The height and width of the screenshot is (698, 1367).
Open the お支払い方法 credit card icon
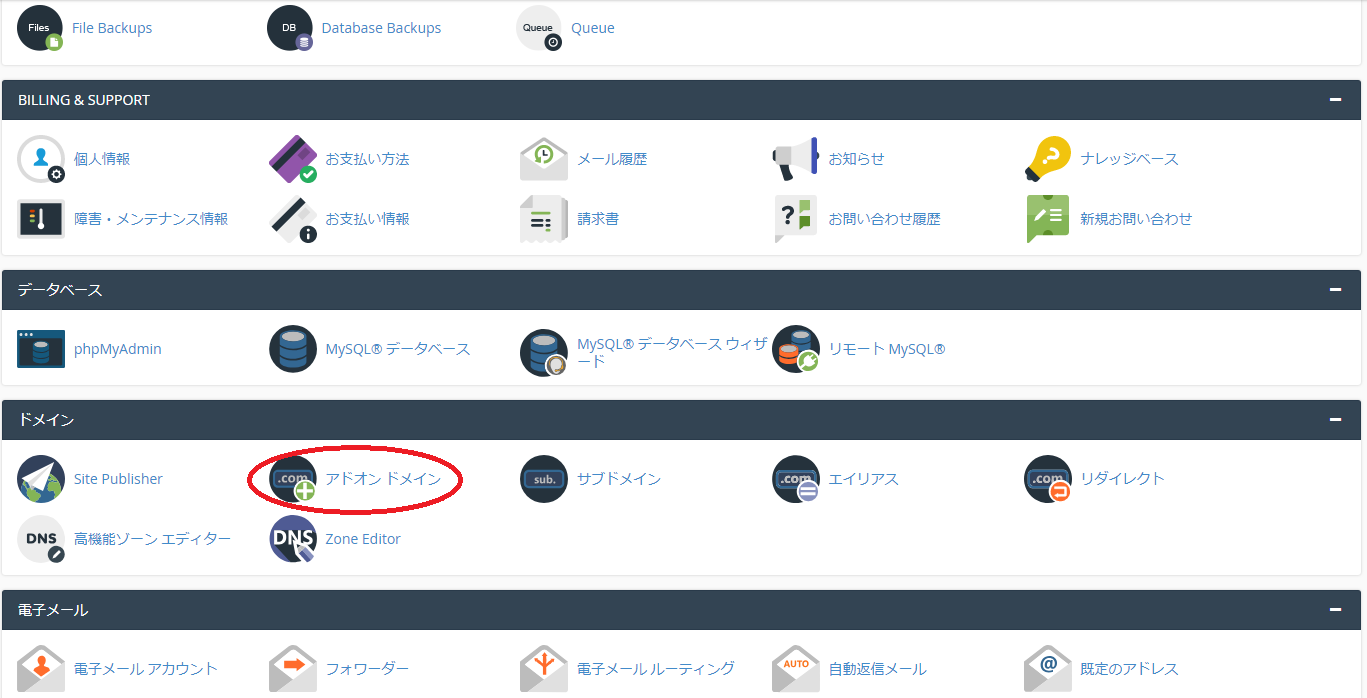(x=293, y=159)
